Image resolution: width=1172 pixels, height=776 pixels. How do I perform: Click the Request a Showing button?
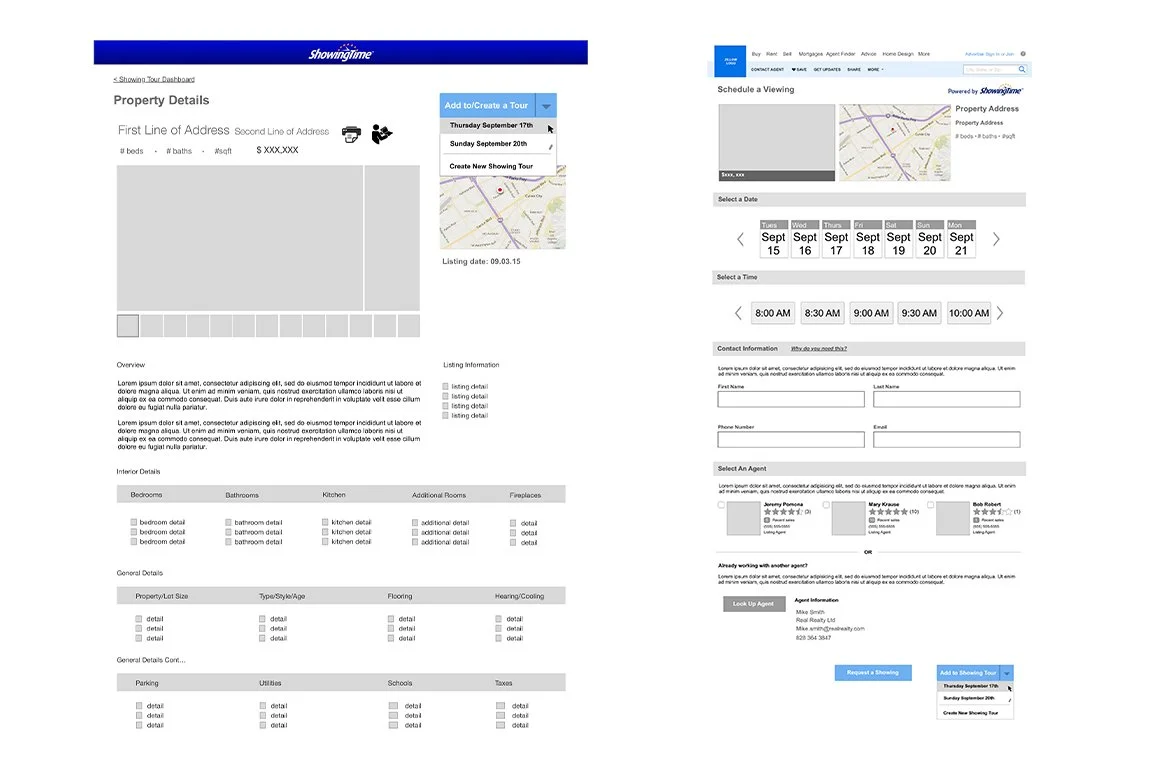pos(873,673)
